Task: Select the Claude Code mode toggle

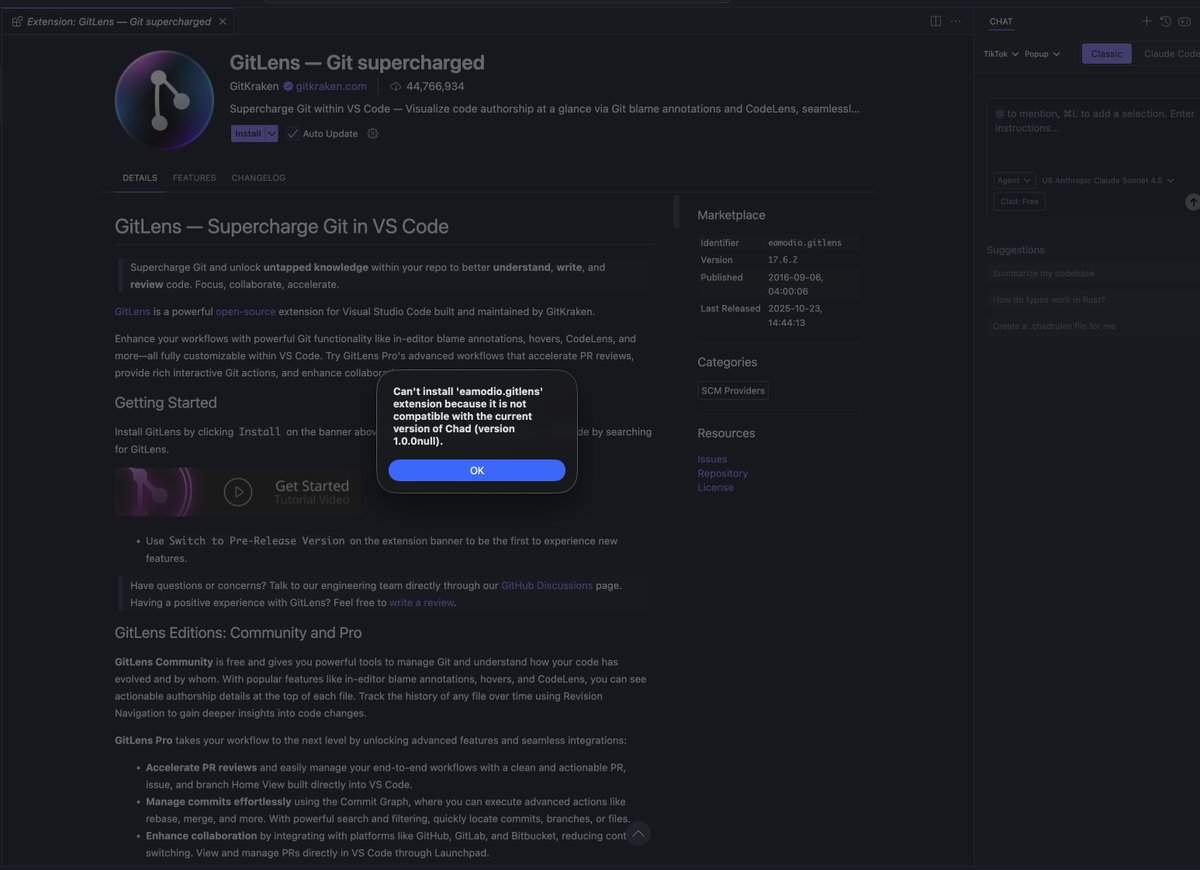Action: (x=1170, y=54)
